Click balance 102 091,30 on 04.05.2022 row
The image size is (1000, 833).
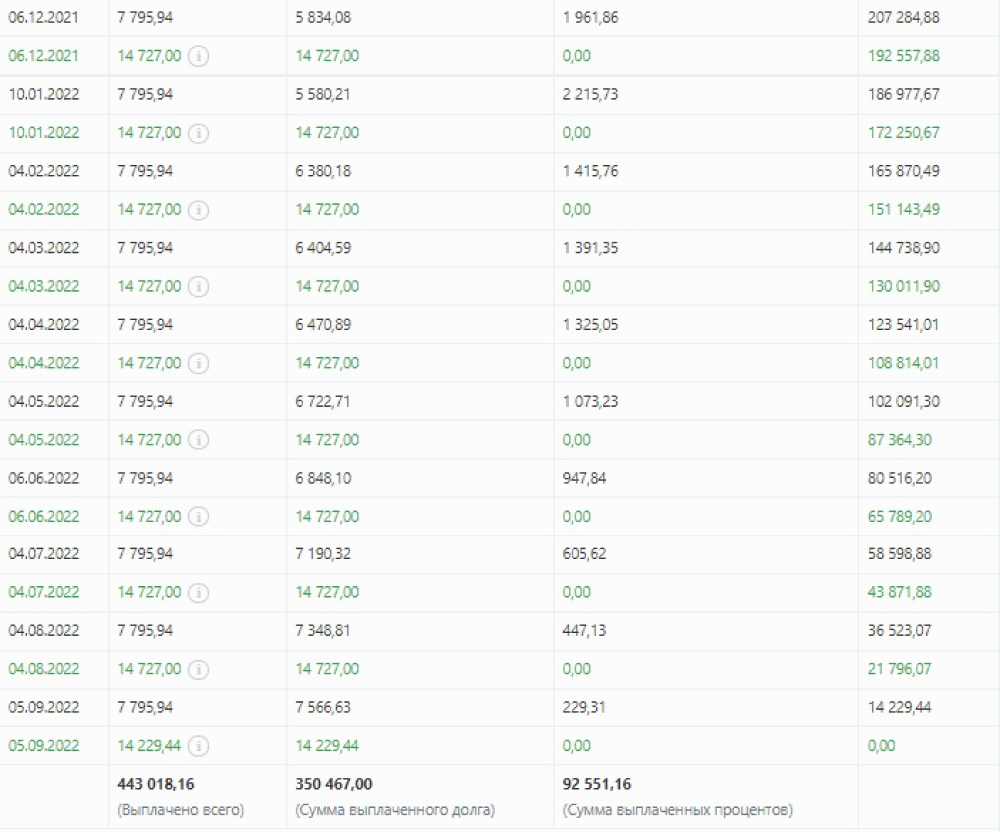click(904, 401)
